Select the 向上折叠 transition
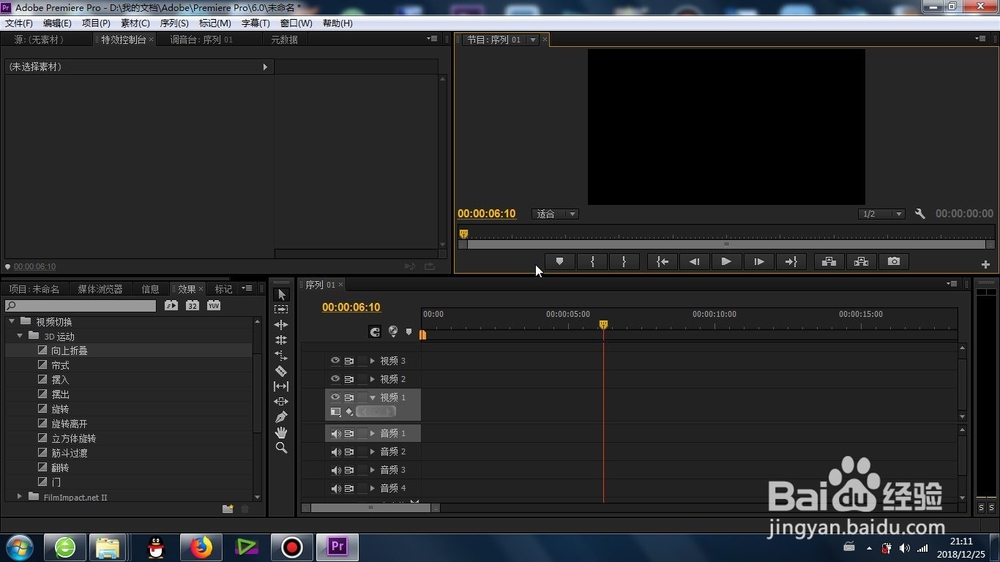 tap(69, 350)
